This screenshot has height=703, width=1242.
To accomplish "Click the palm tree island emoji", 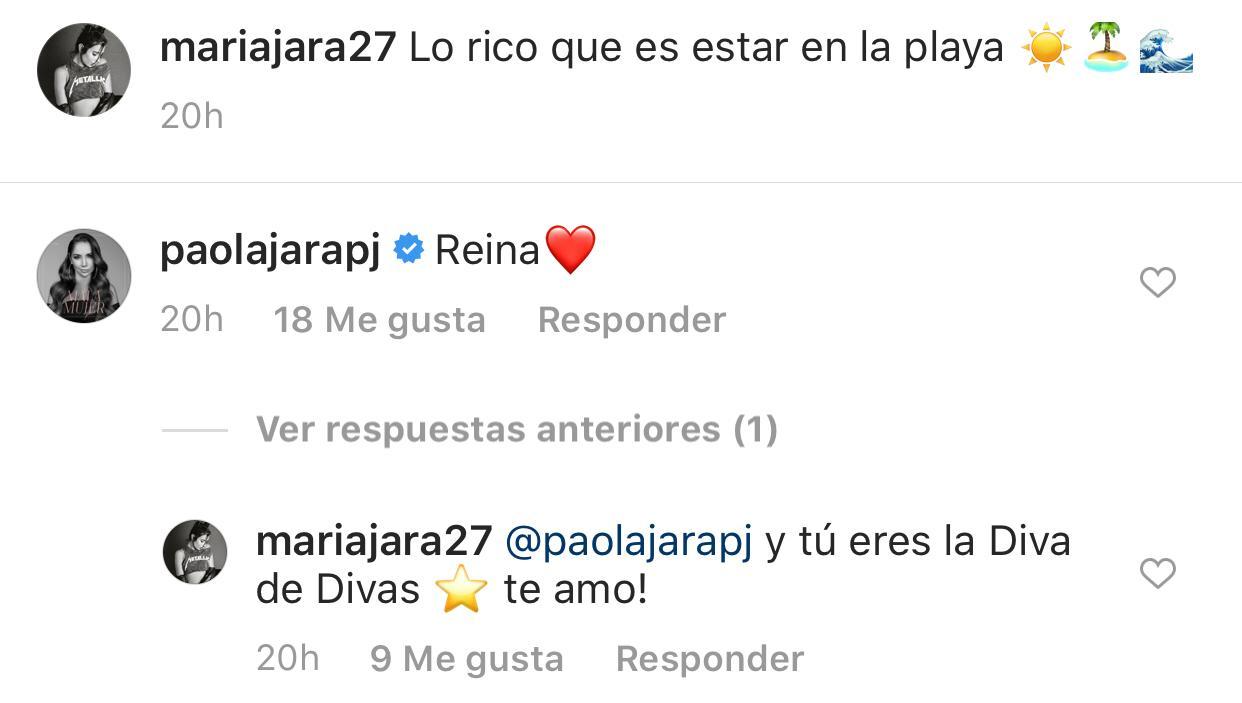I will pos(1106,48).
